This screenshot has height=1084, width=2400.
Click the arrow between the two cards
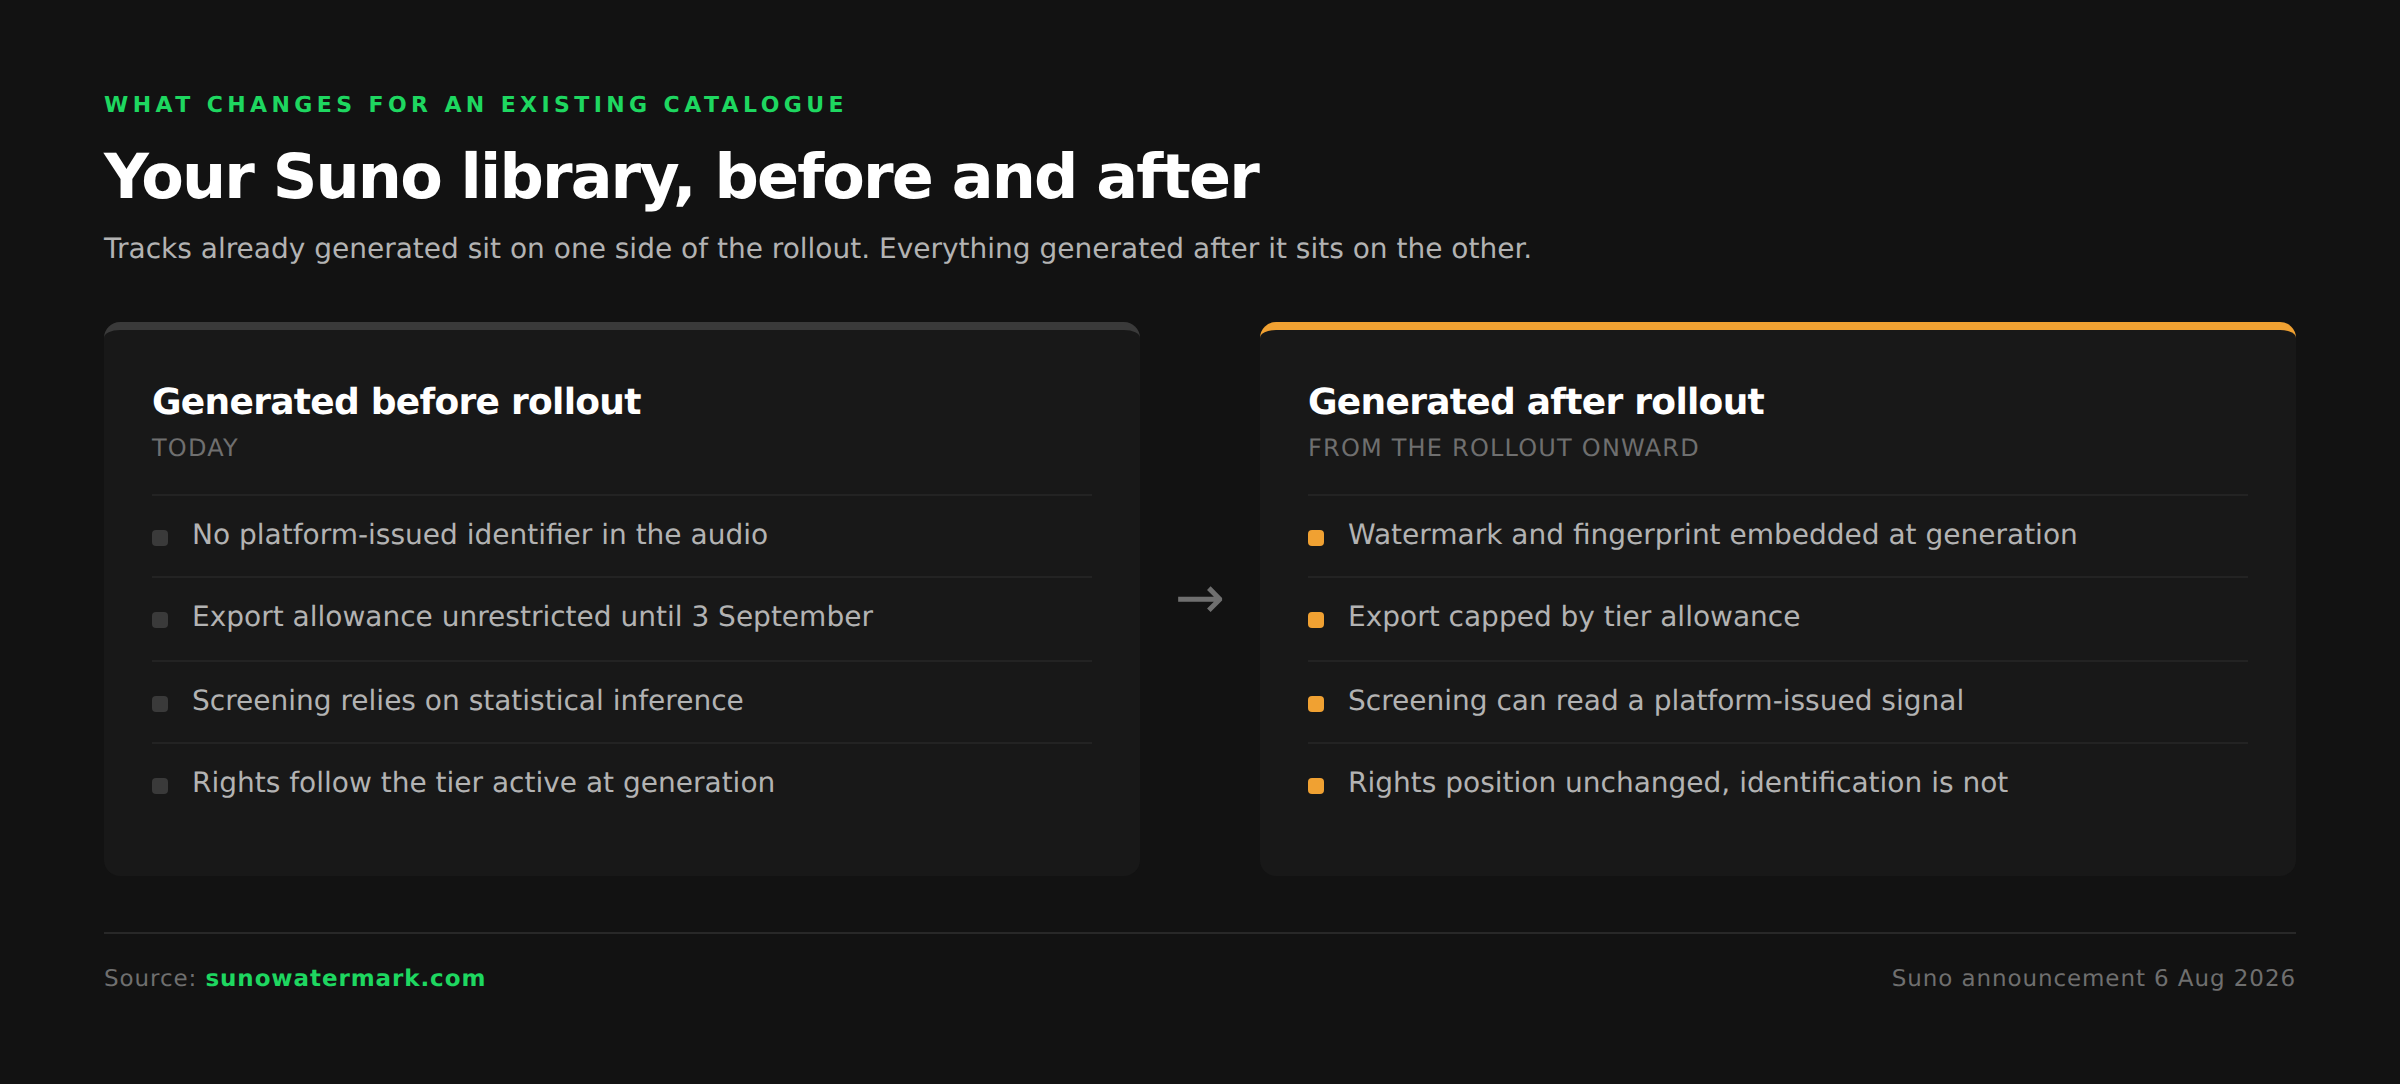point(1200,599)
